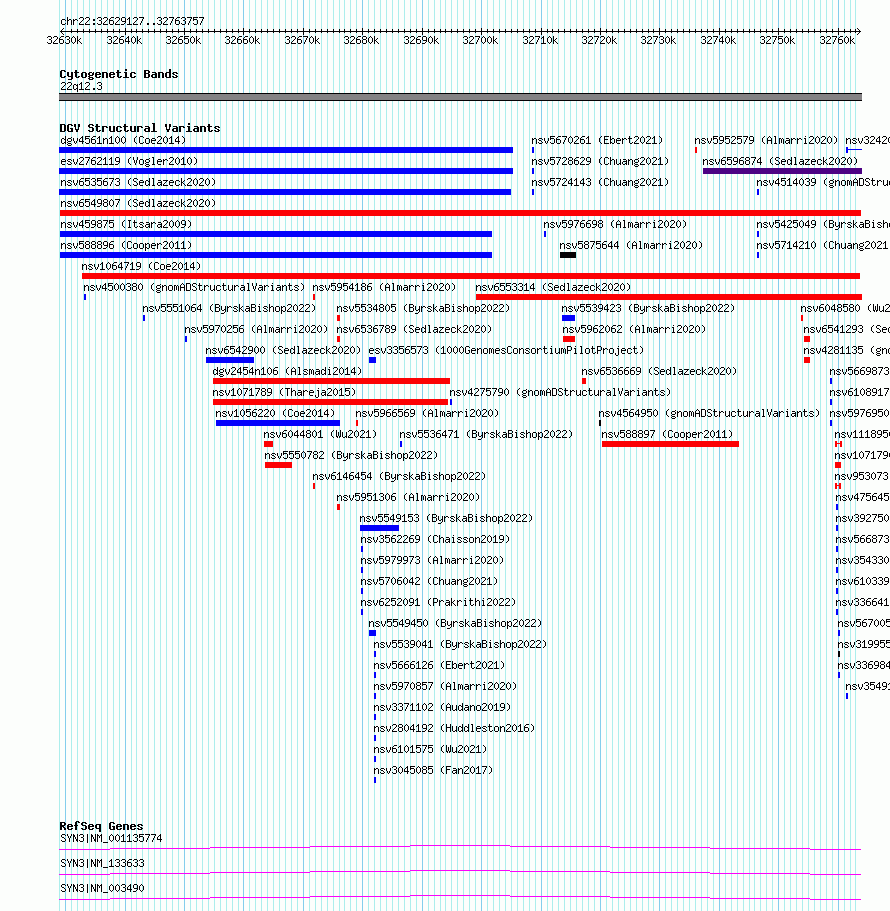
Task: Select nsv5536471 (ByrskaBishop2022) label
Action: [x=486, y=434]
